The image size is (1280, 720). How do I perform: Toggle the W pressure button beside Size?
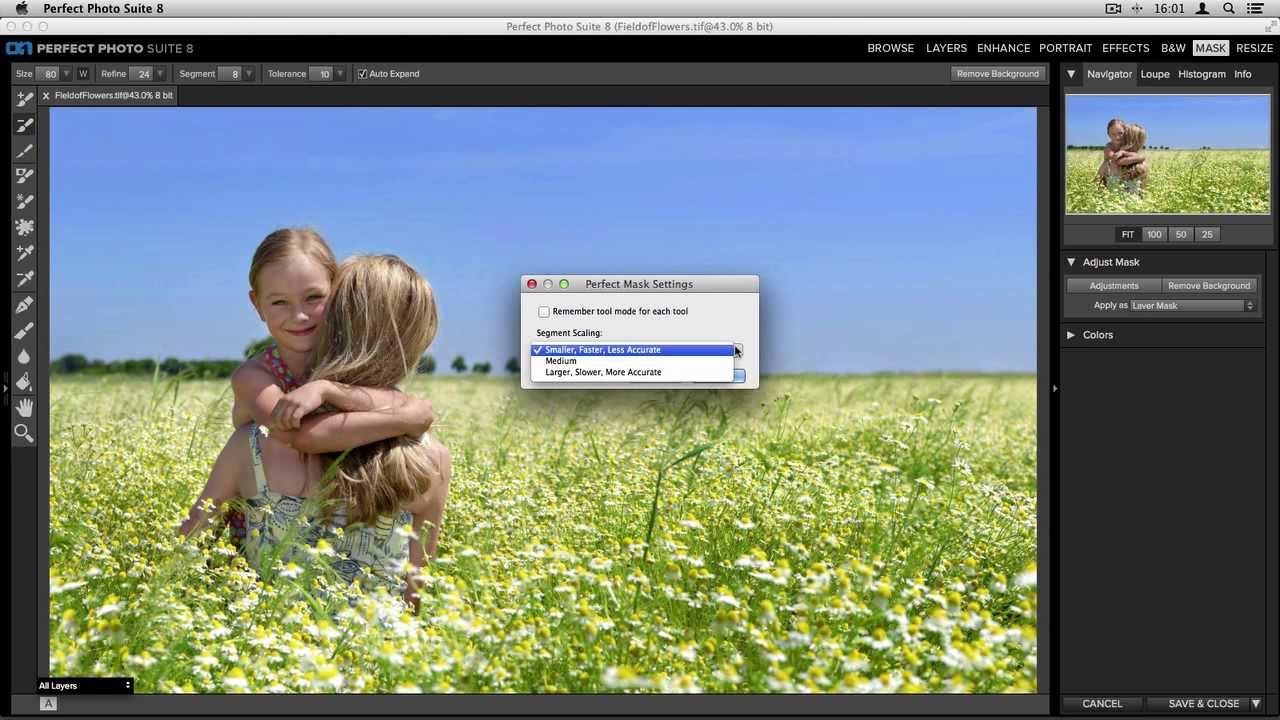coord(83,74)
